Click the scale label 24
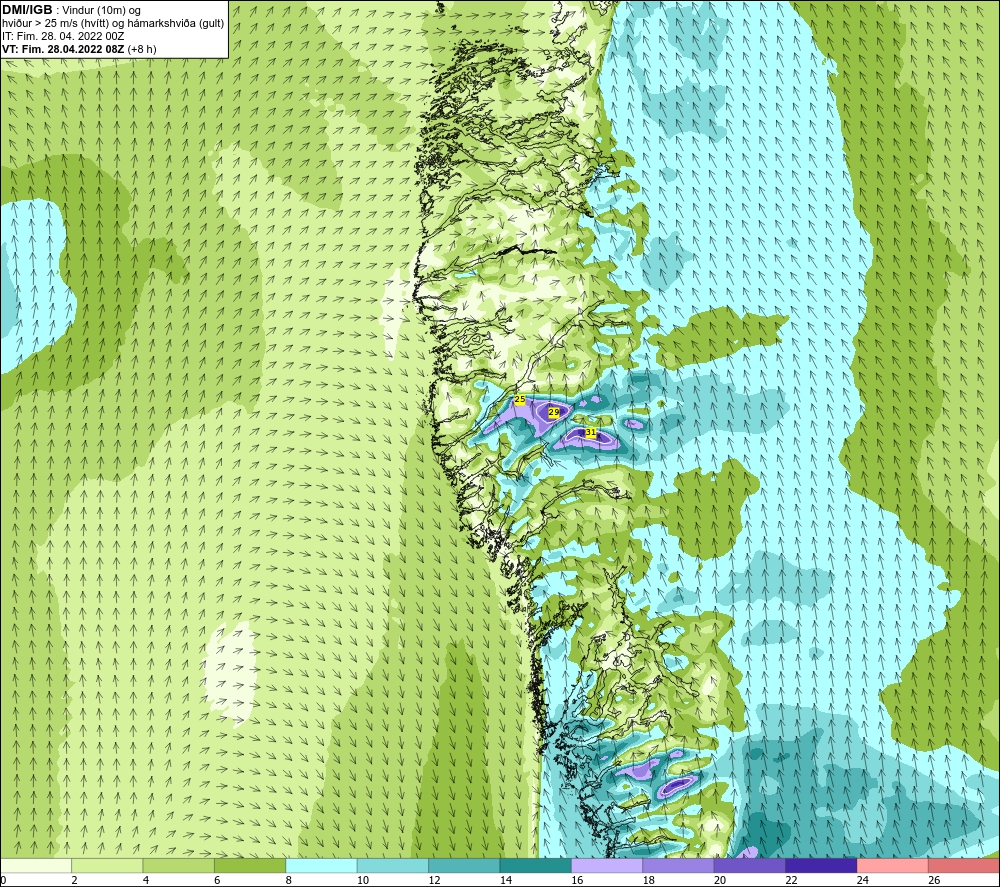1000x887 pixels. point(863,880)
